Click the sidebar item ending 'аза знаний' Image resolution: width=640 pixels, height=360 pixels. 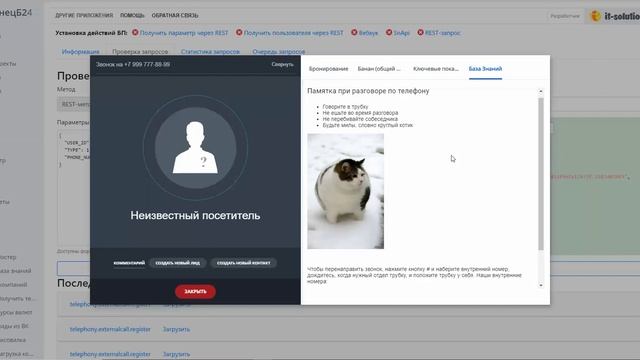16,271
